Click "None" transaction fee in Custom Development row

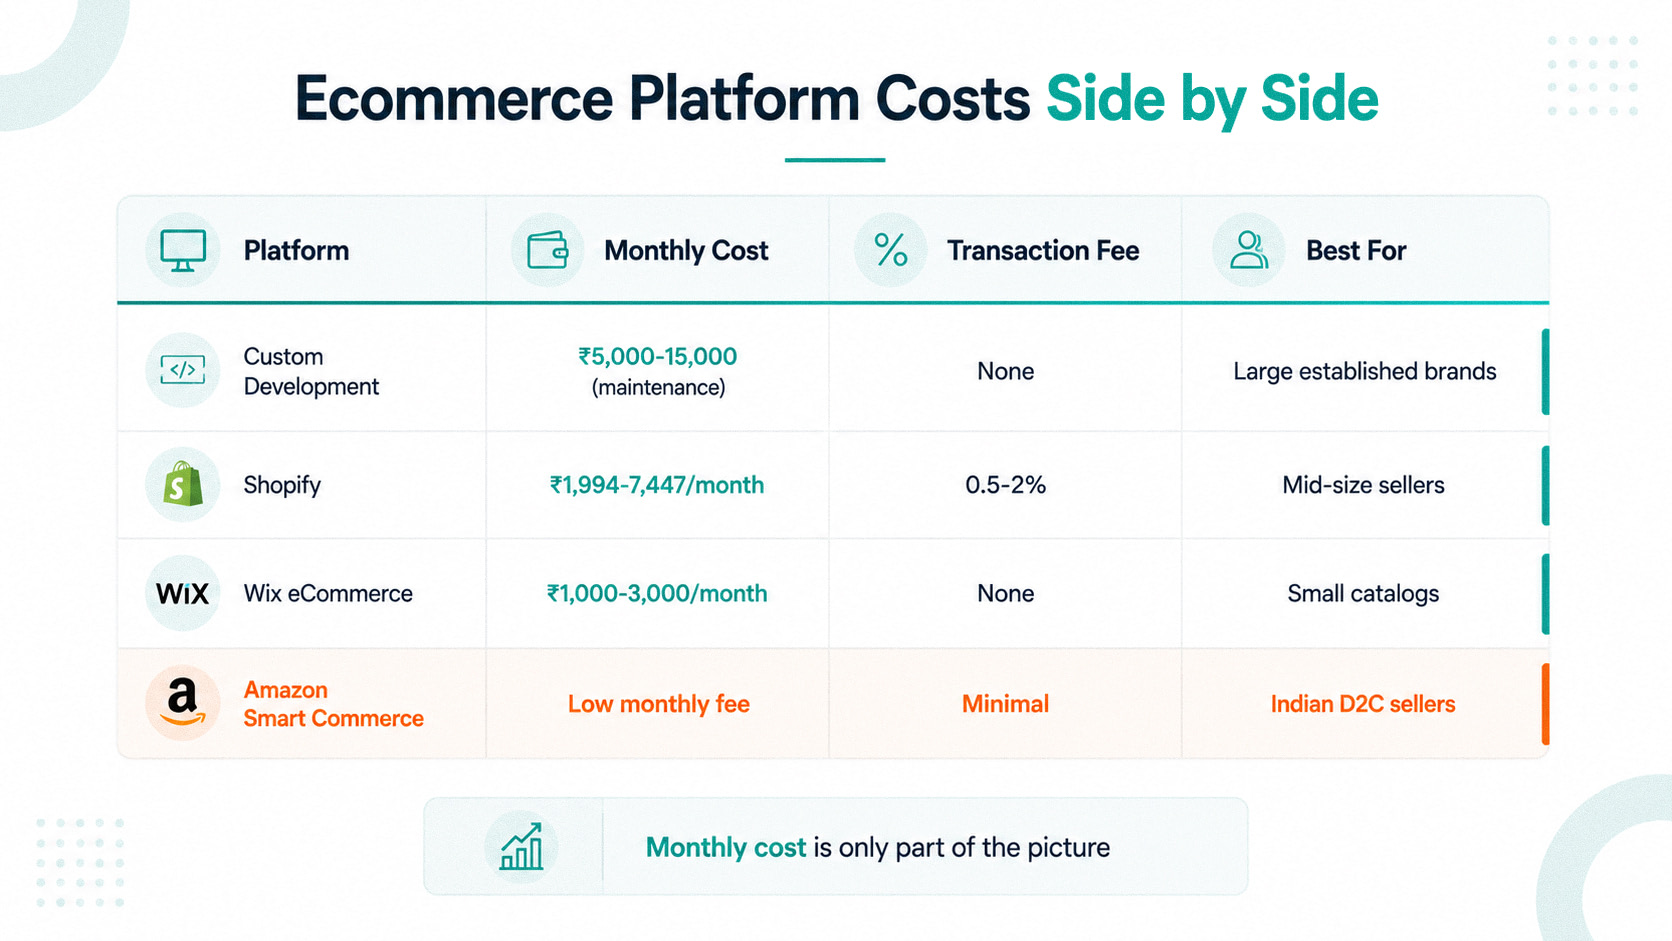pos(1006,371)
